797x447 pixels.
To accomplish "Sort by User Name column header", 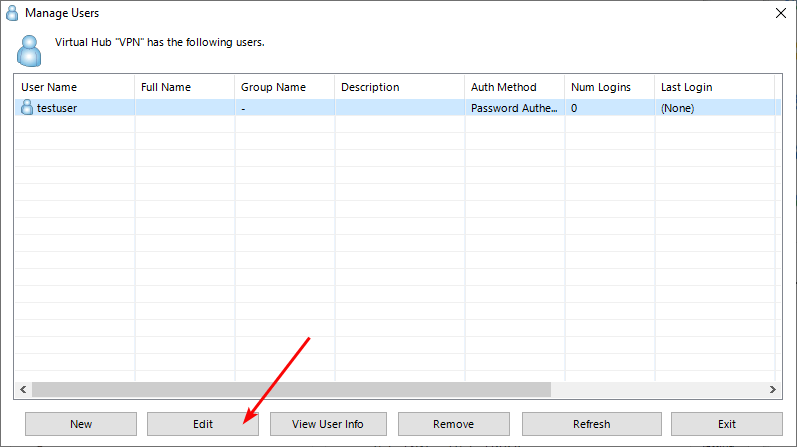I will pyautogui.click(x=74, y=87).
